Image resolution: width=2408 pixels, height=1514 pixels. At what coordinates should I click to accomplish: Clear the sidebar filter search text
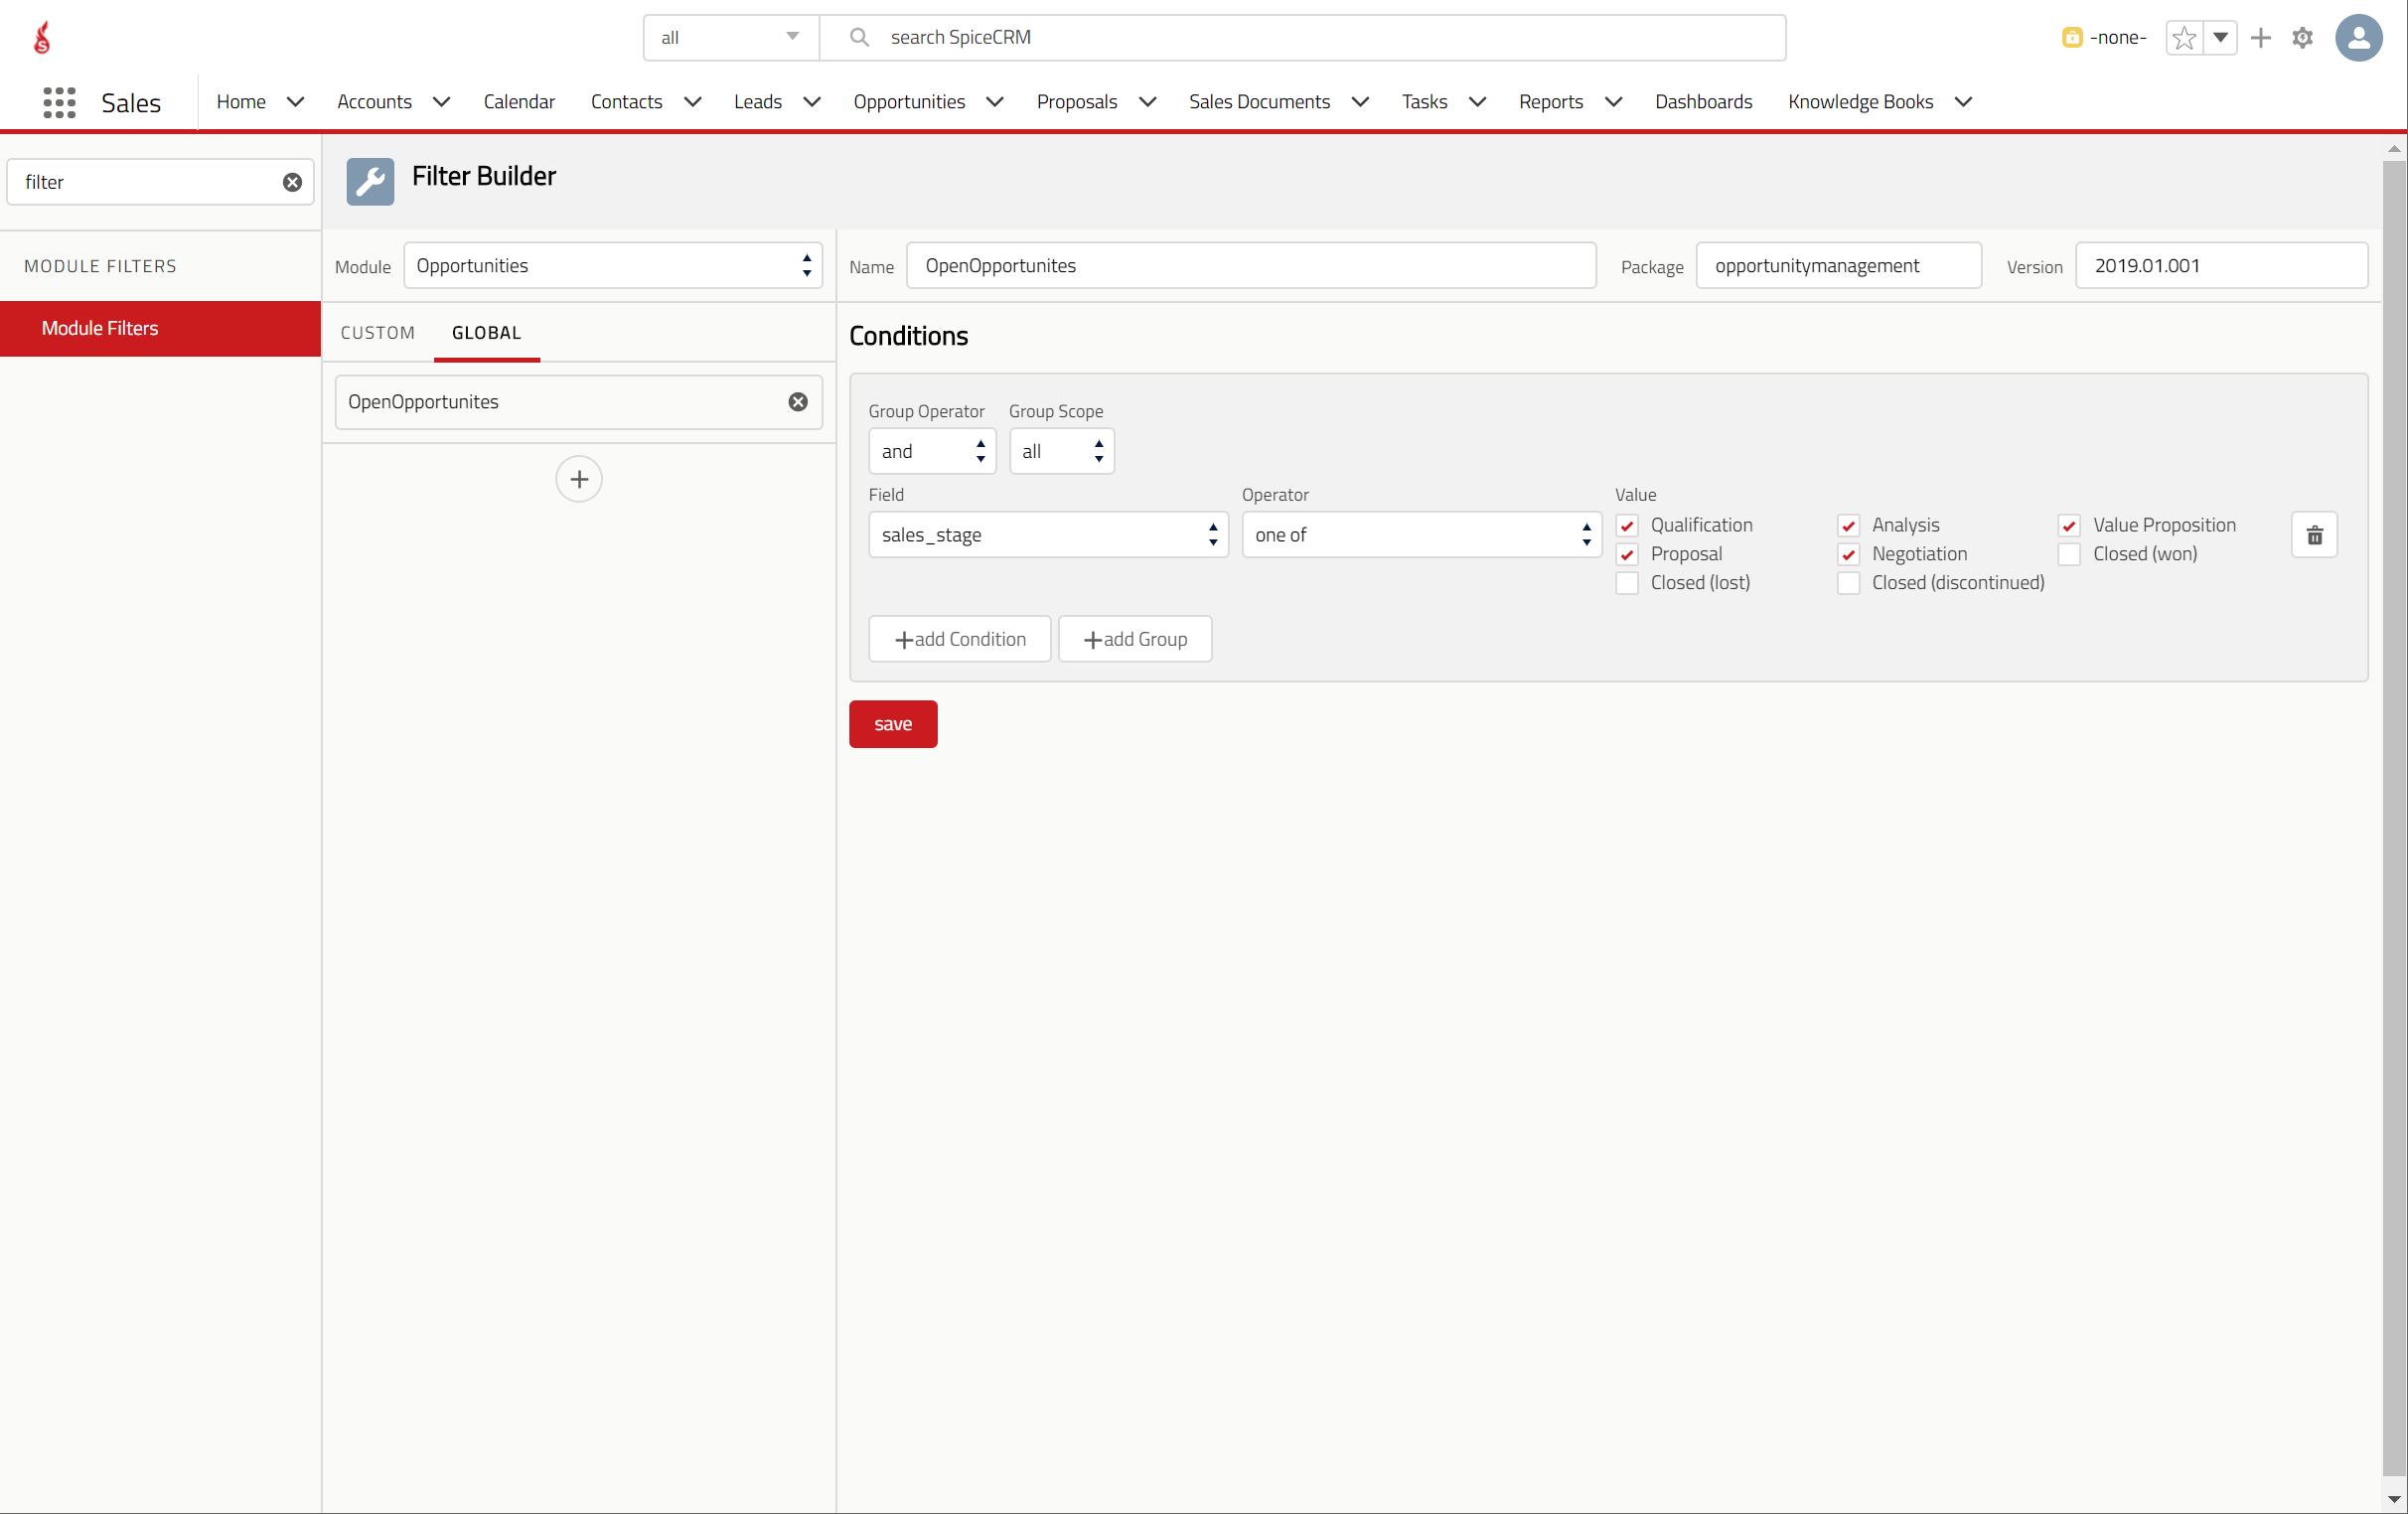tap(292, 182)
